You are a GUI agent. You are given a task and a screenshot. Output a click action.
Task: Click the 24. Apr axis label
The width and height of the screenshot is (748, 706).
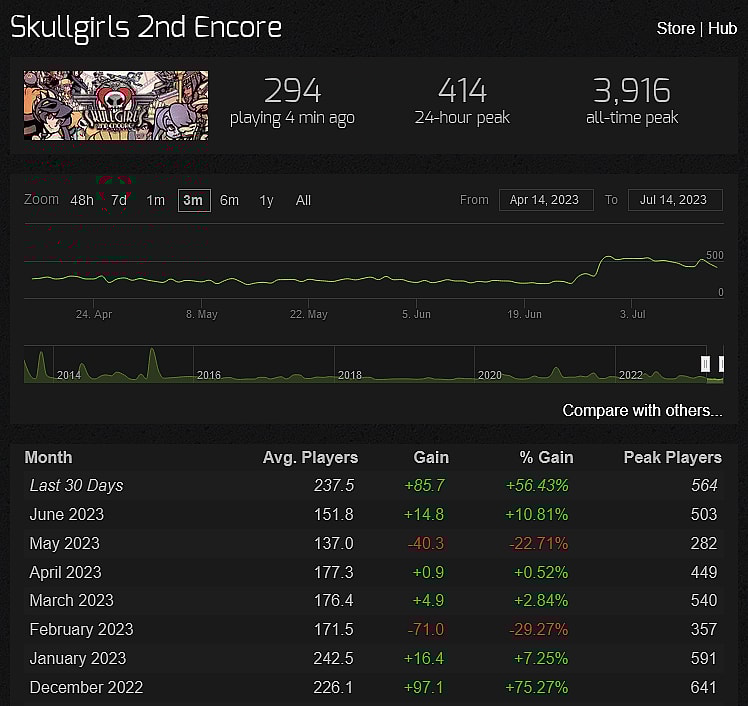pos(94,314)
